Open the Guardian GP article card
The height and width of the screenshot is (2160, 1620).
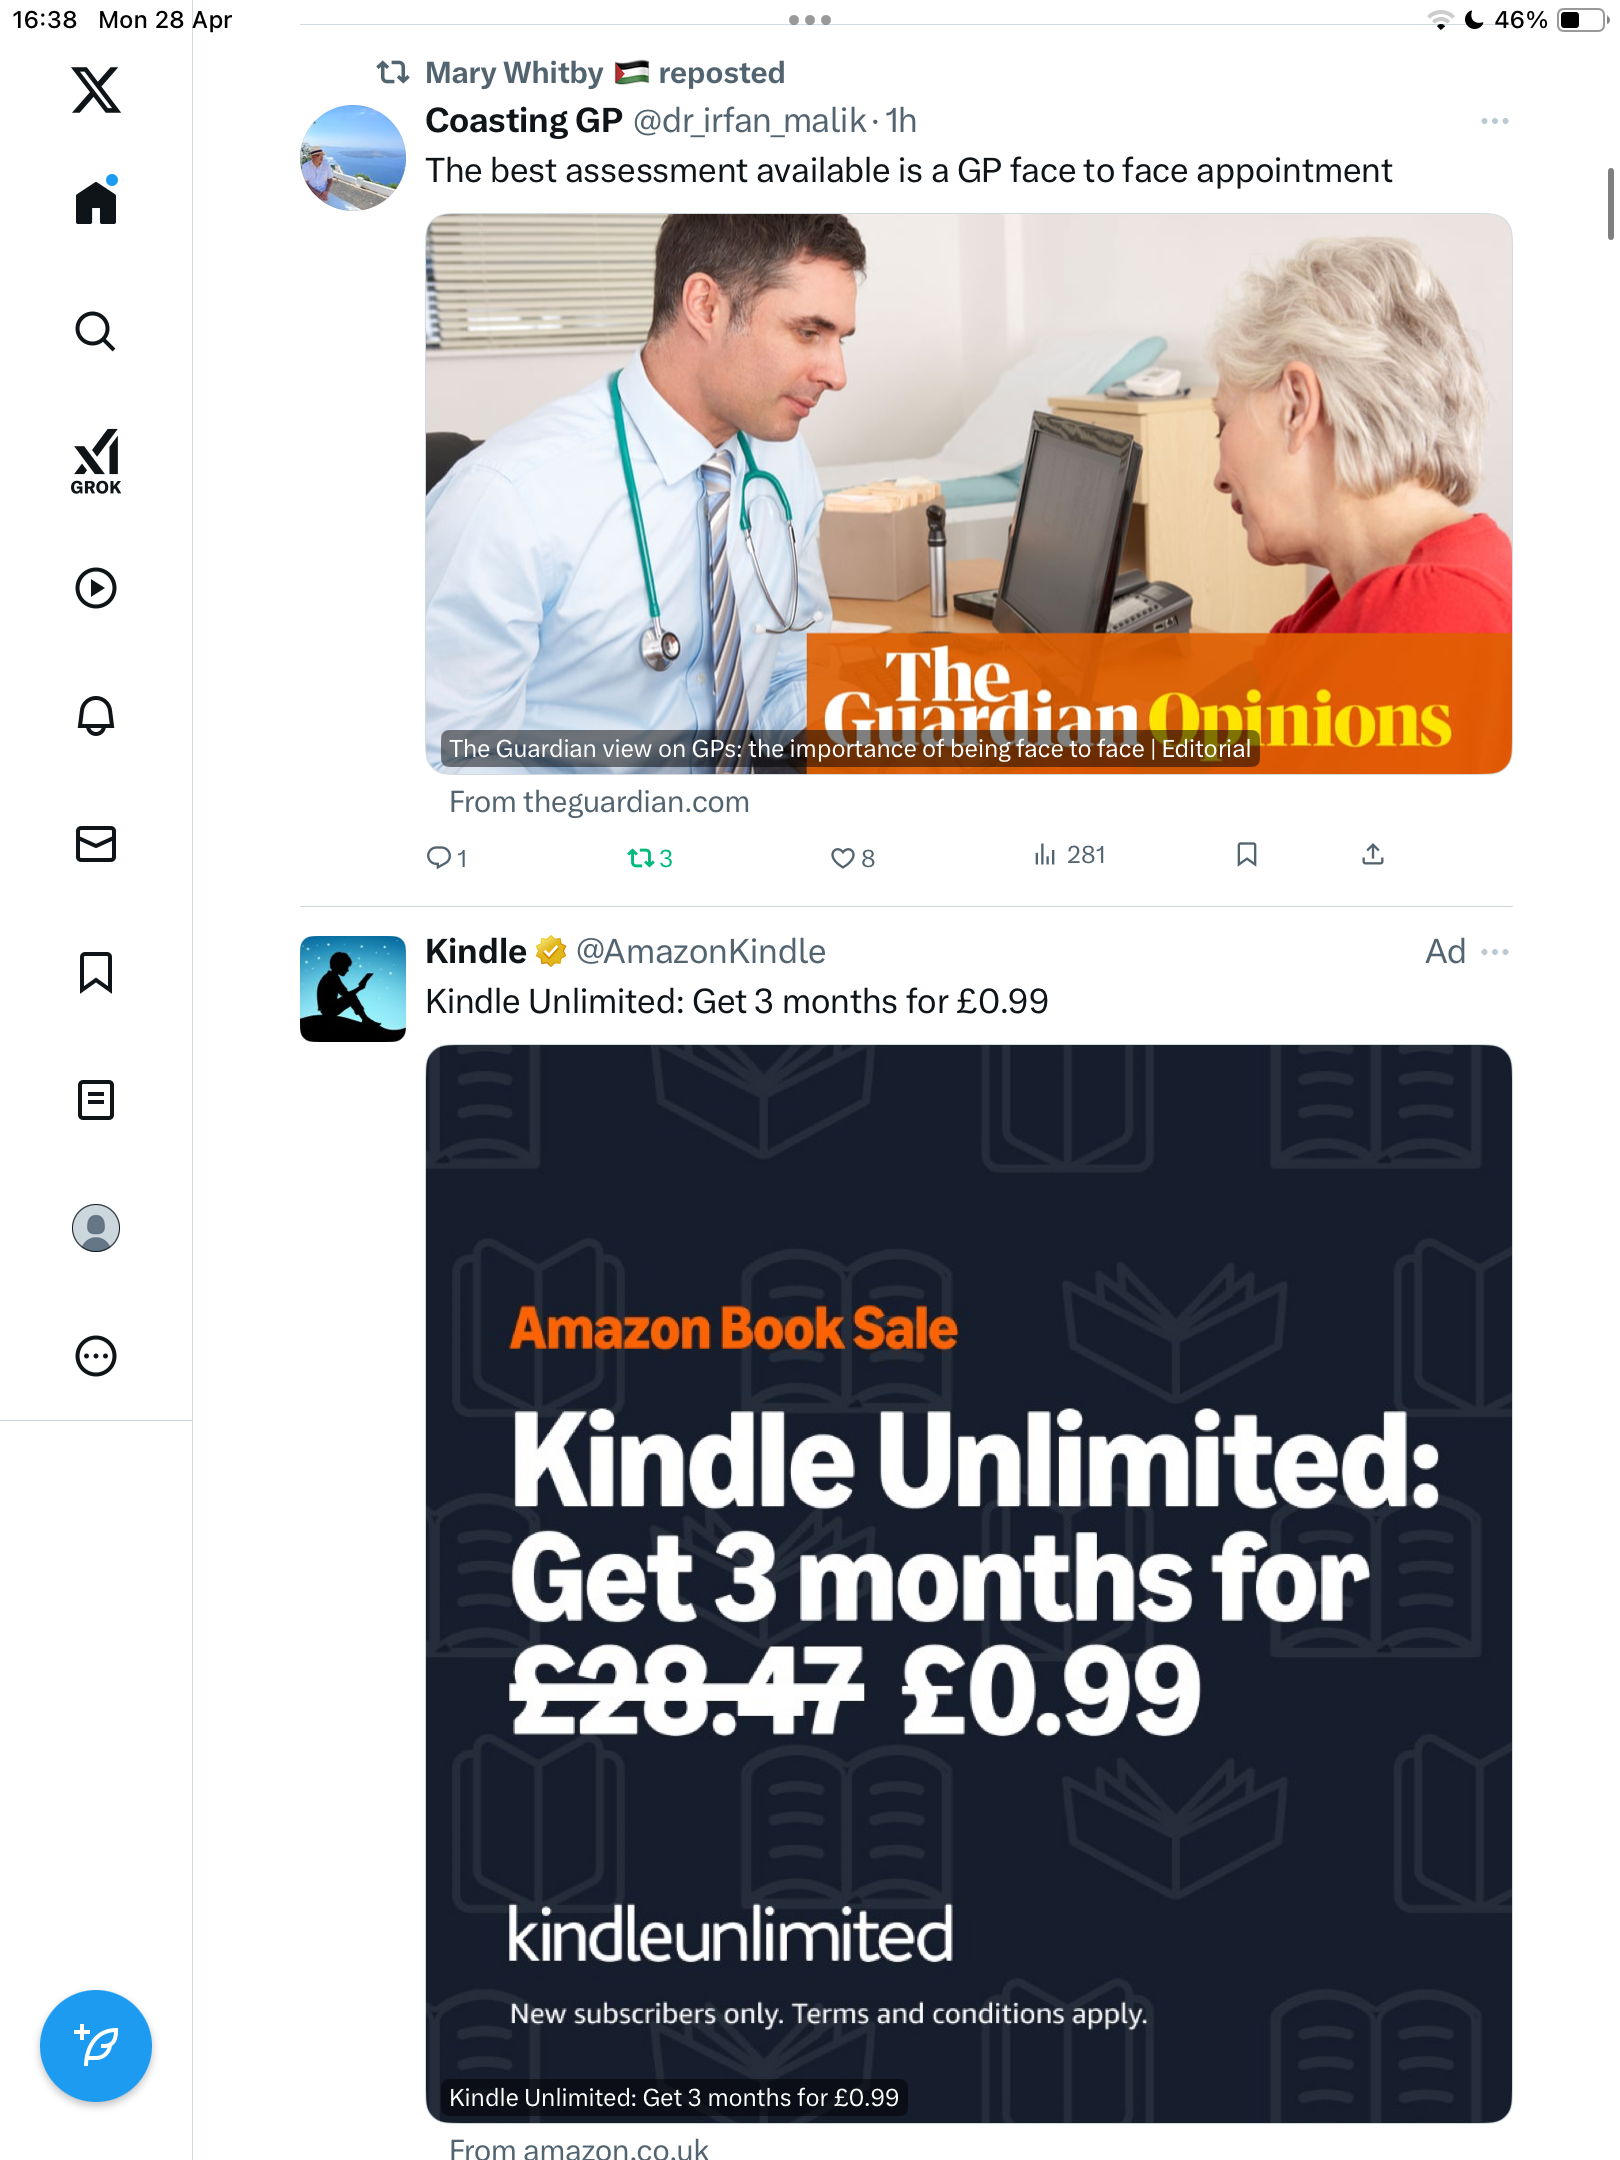tap(968, 494)
